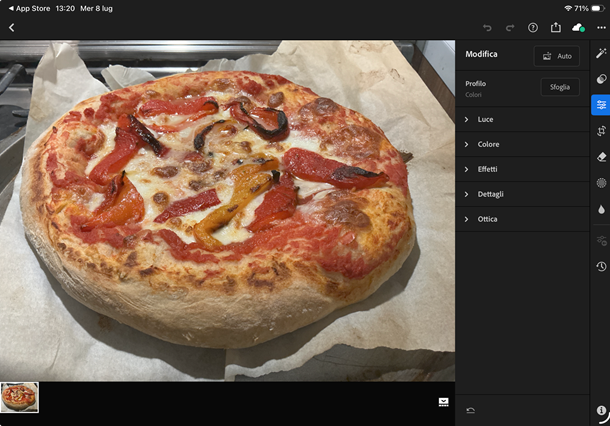This screenshot has width=610, height=426.
Task: Click the Profilo Colori label
Action: (x=475, y=89)
